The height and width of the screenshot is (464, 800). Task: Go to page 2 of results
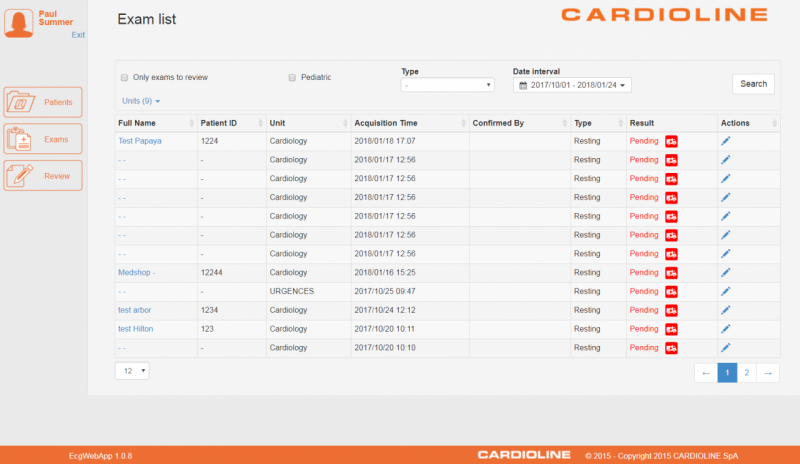tap(747, 373)
